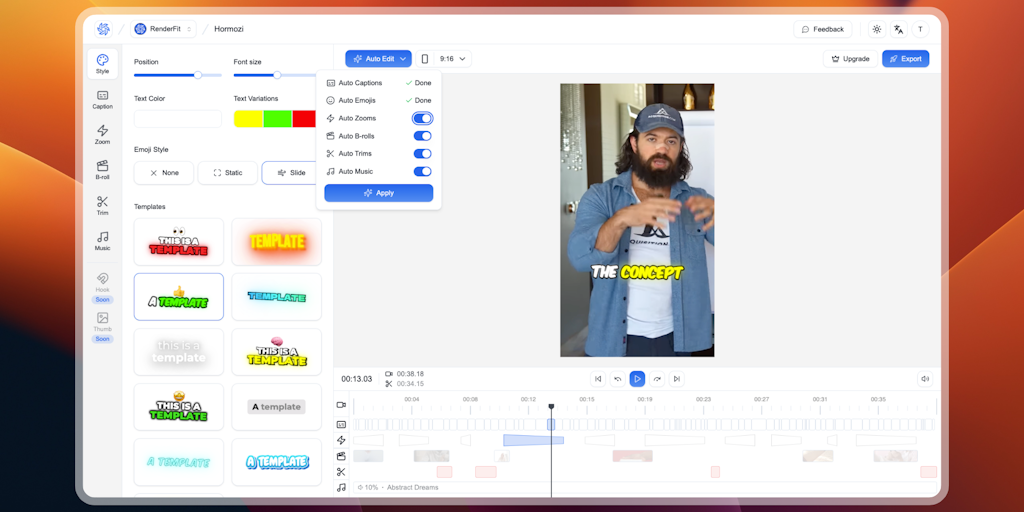Open the Auto Edit dropdown
The height and width of the screenshot is (512, 1024).
[379, 59]
